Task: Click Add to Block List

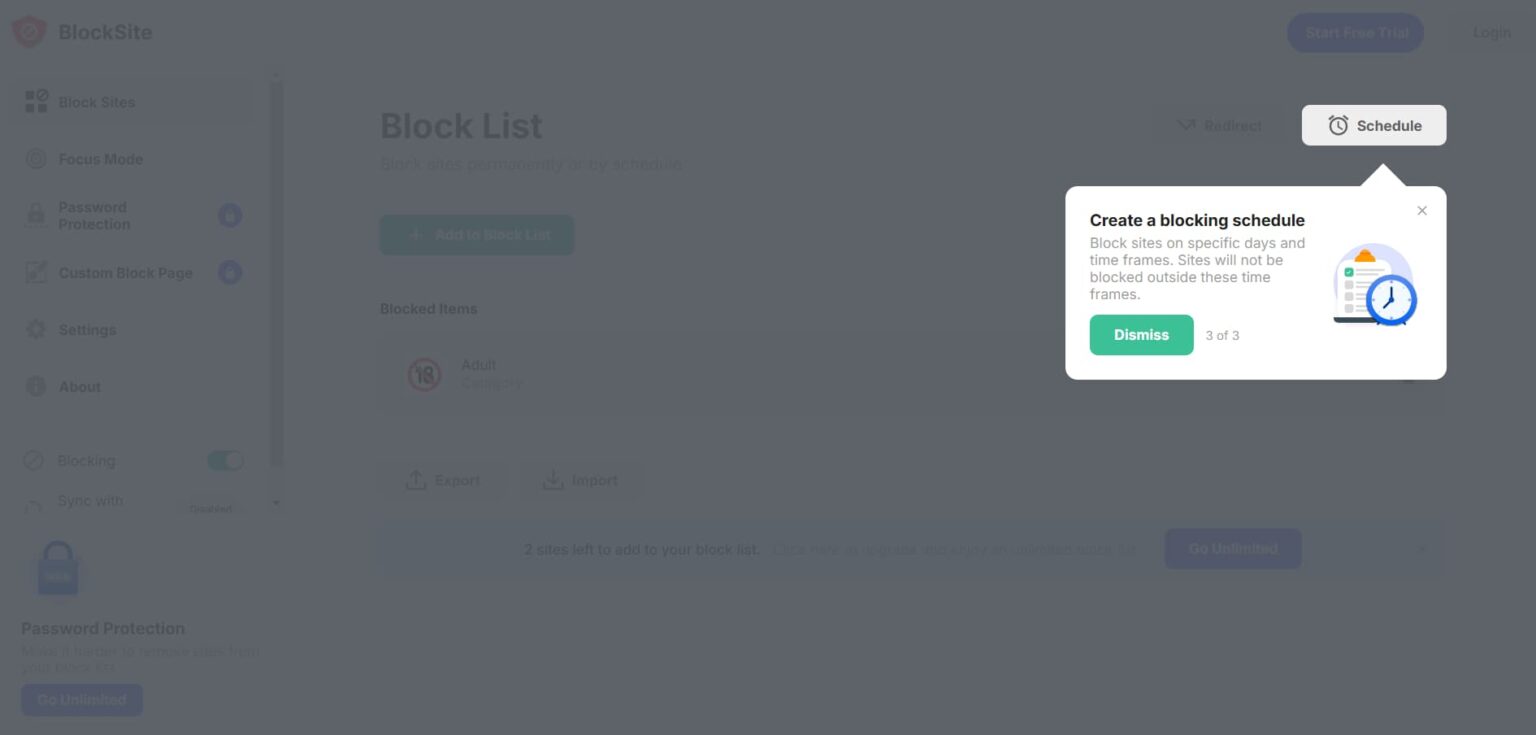Action: 476,234
